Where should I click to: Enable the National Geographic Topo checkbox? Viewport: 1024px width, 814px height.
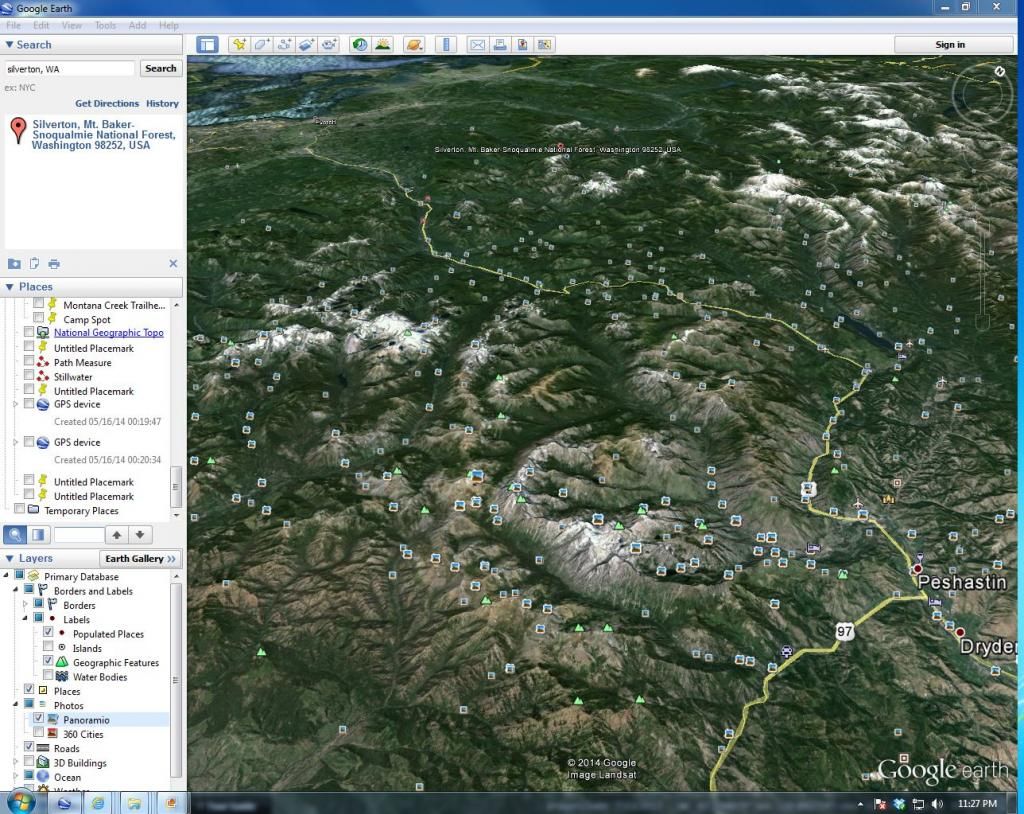coord(29,332)
